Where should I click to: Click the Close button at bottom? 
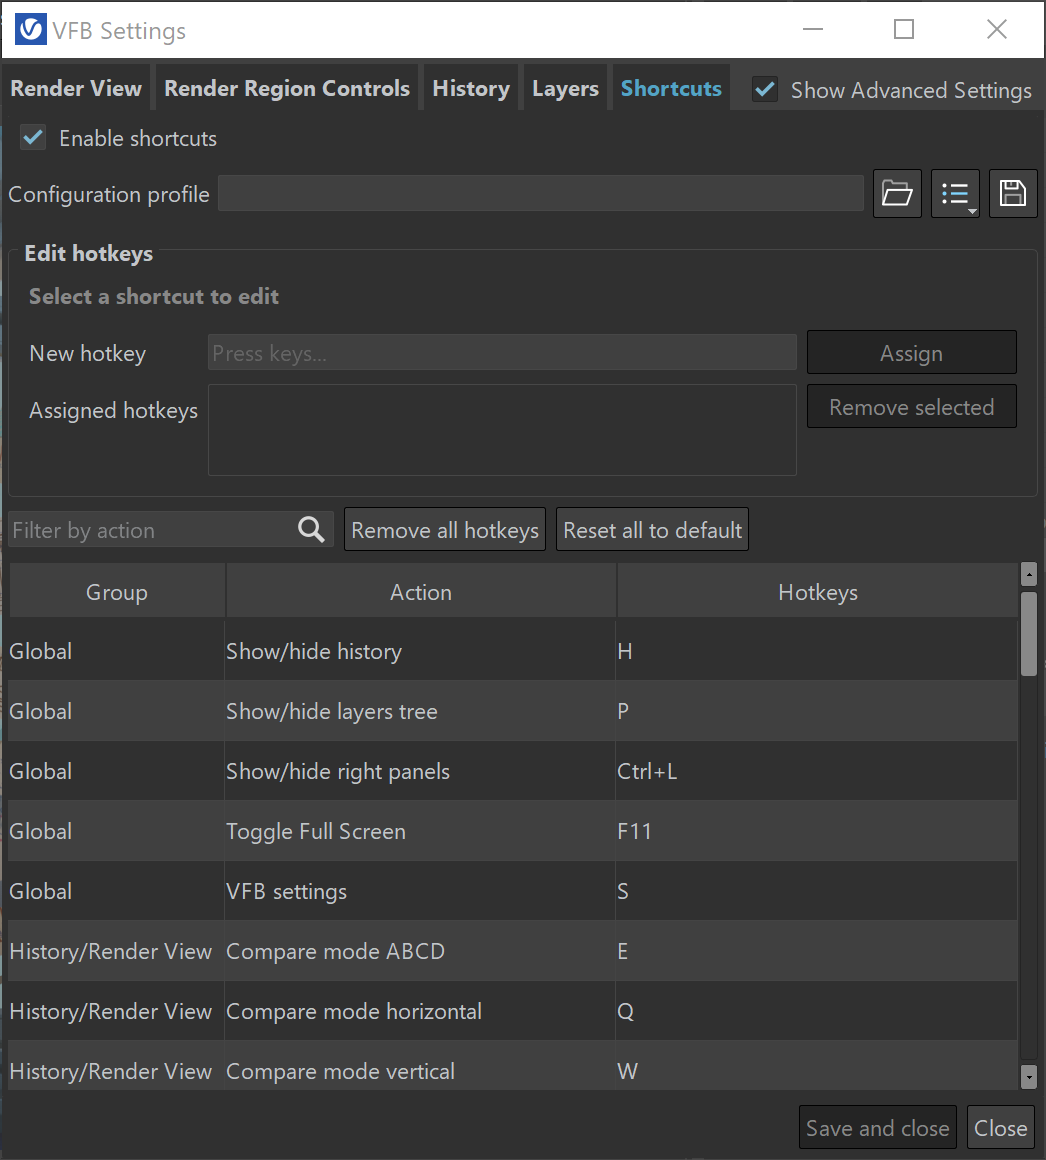coord(1000,1127)
